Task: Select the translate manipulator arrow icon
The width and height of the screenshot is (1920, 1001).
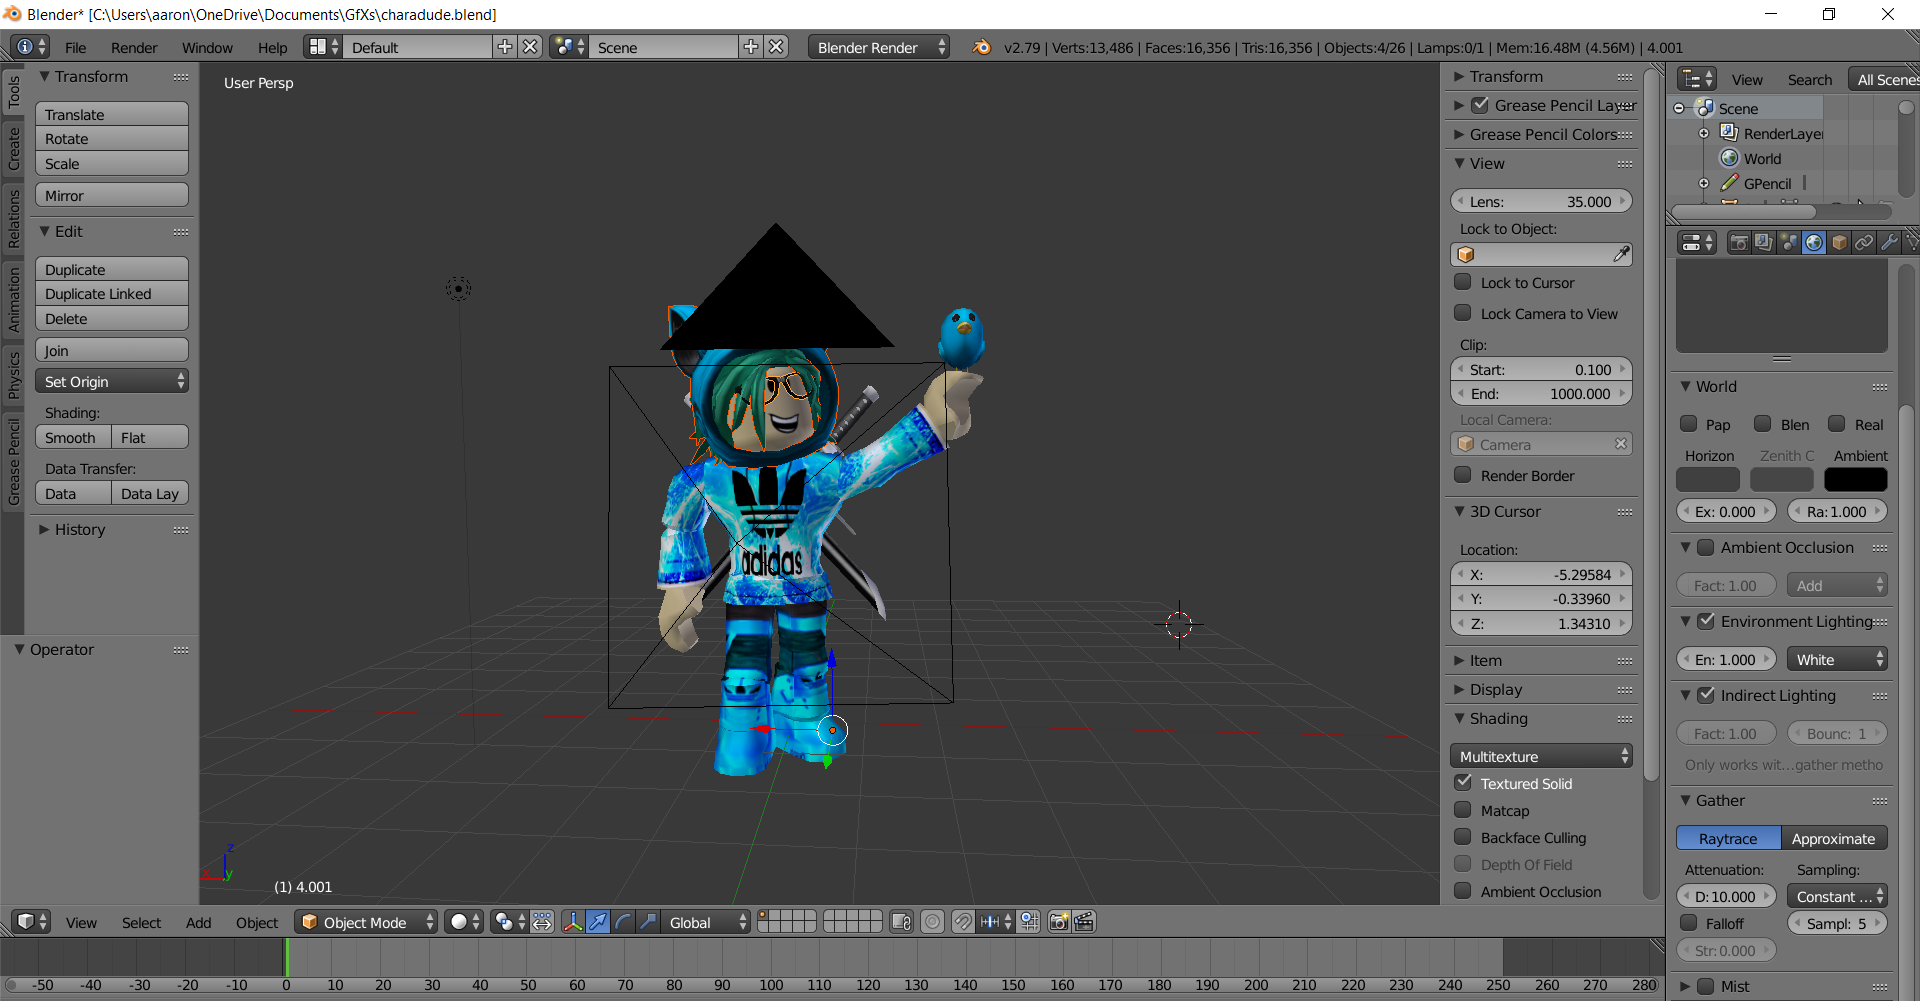Action: click(598, 921)
